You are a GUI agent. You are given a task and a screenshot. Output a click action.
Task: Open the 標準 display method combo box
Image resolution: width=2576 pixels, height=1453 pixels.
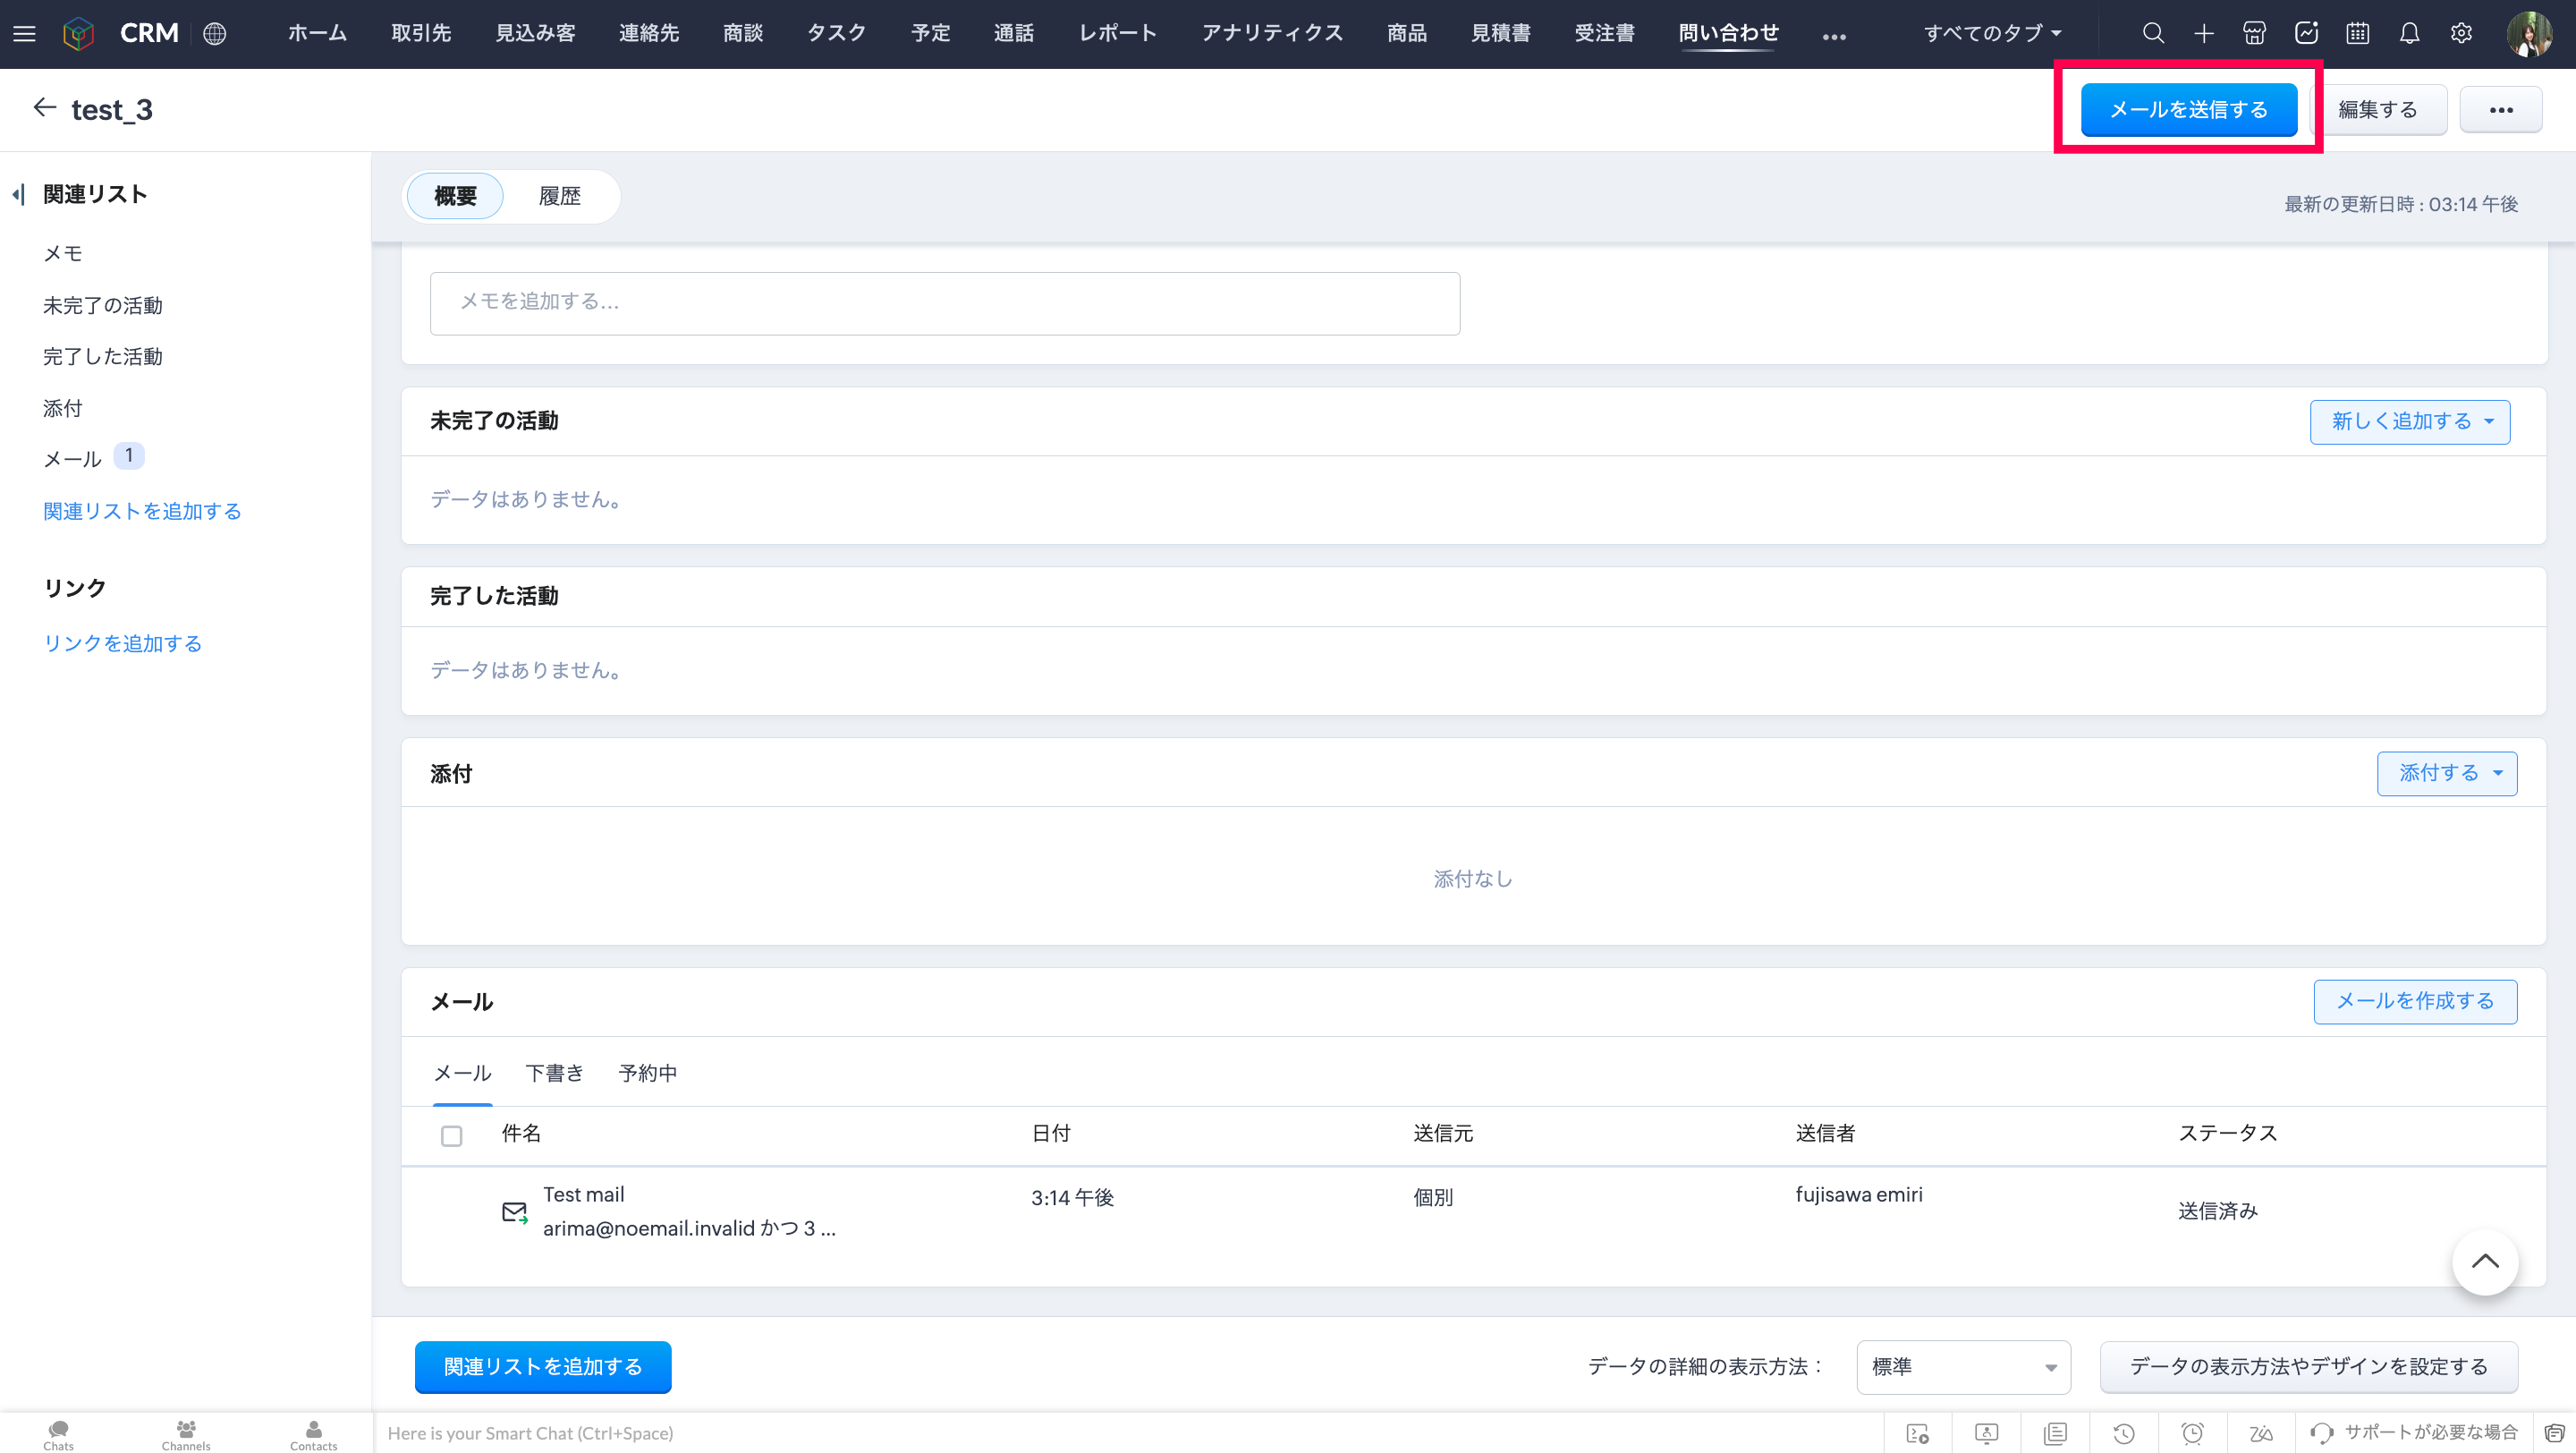(1962, 1366)
